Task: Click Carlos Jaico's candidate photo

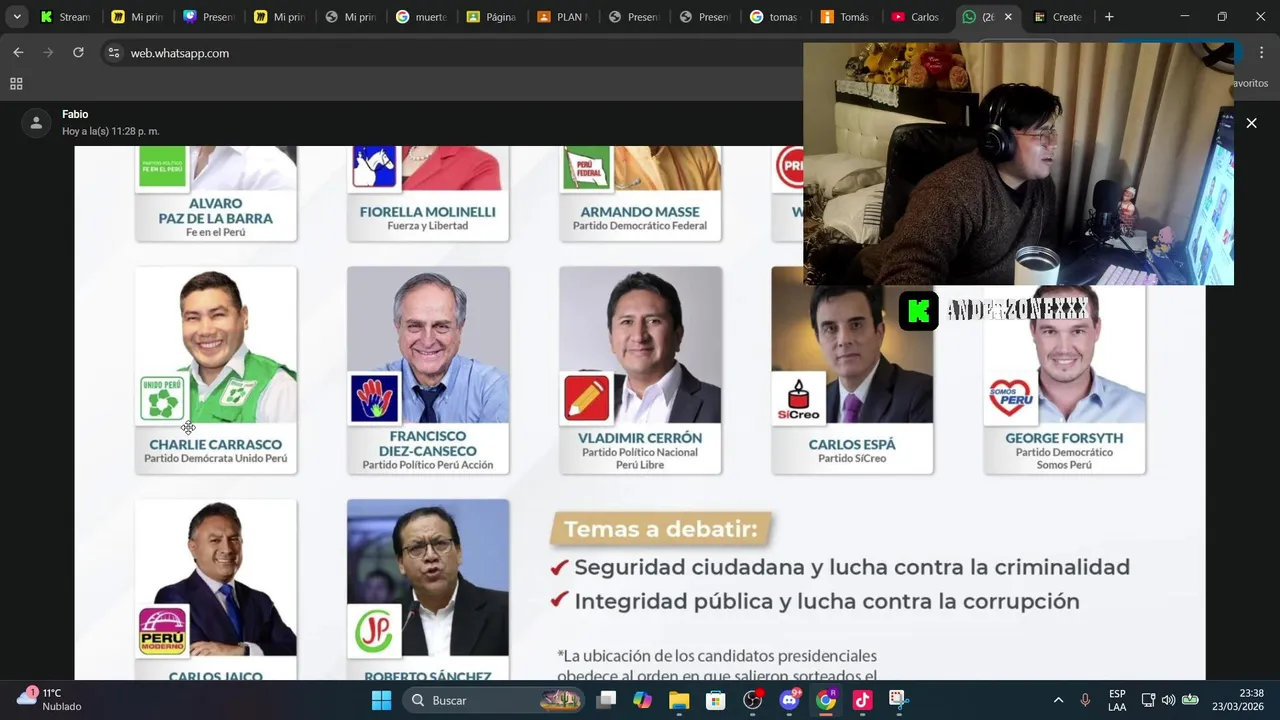Action: click(216, 578)
